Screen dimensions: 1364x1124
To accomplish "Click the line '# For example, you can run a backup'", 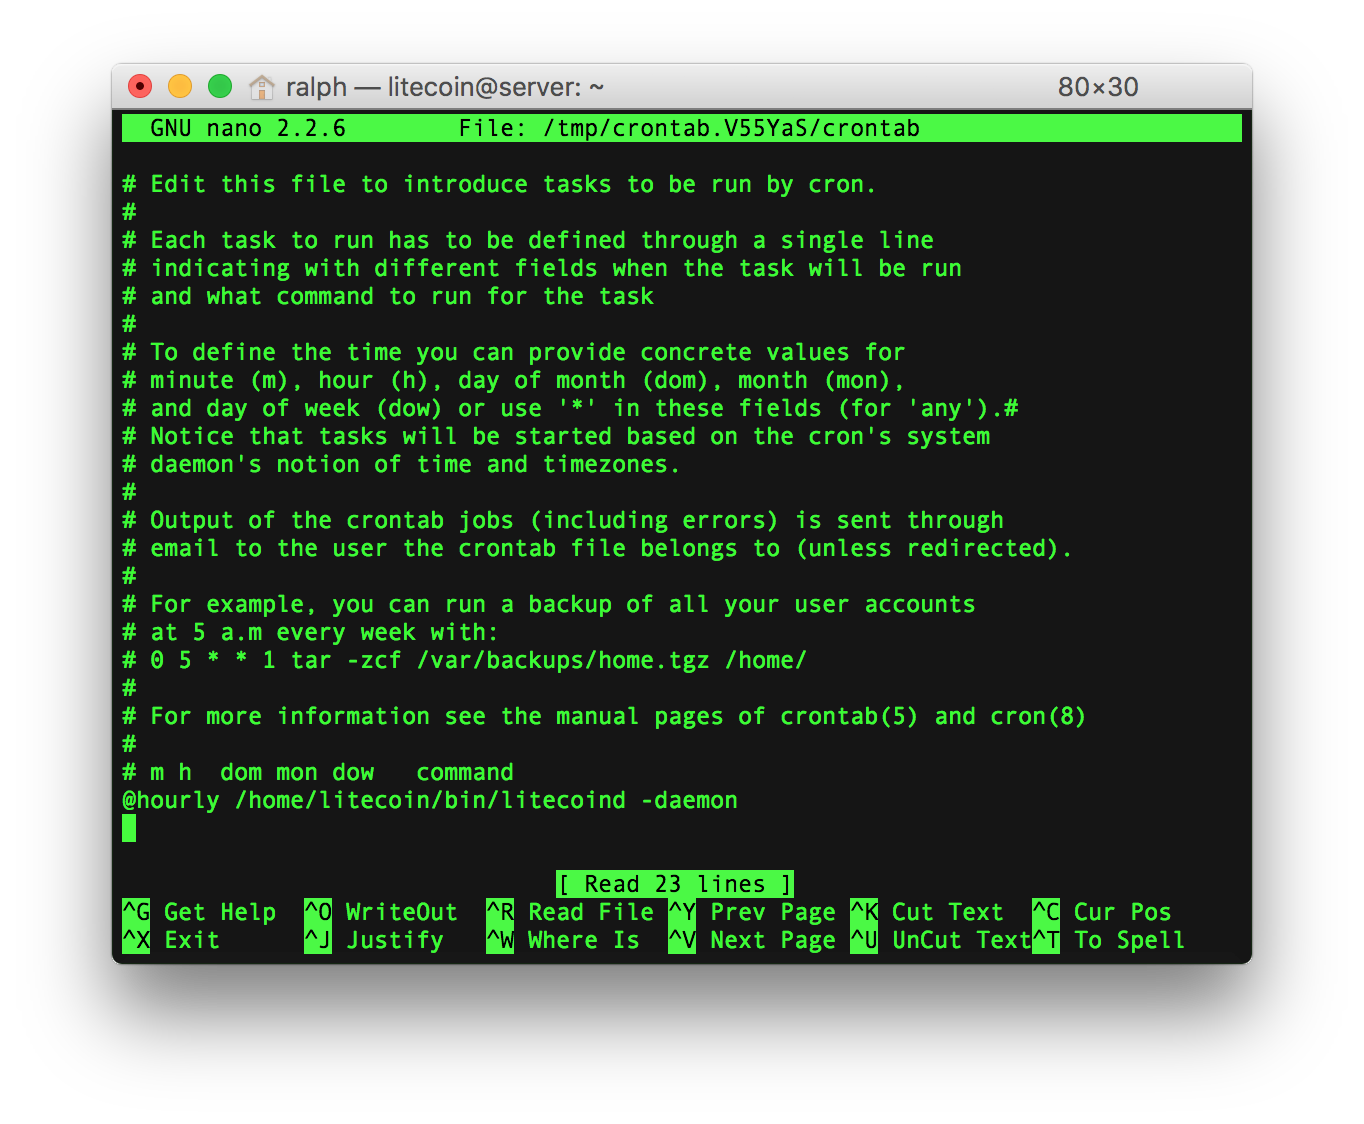I will 549,604.
